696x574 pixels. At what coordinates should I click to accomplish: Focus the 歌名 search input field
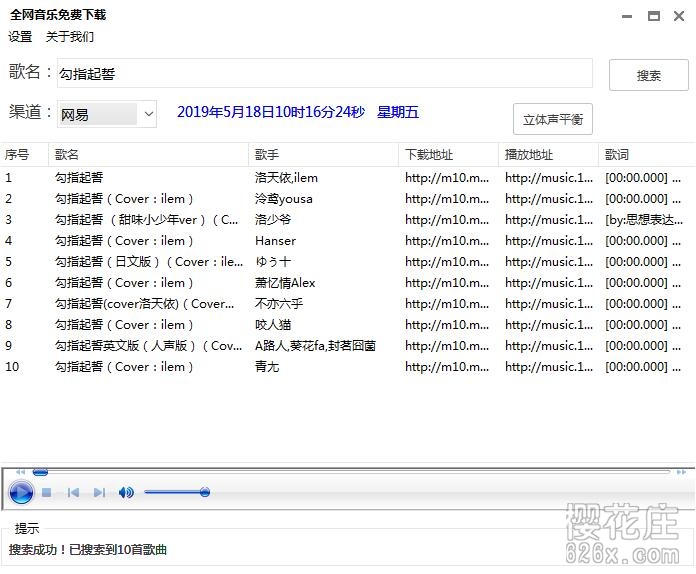325,73
